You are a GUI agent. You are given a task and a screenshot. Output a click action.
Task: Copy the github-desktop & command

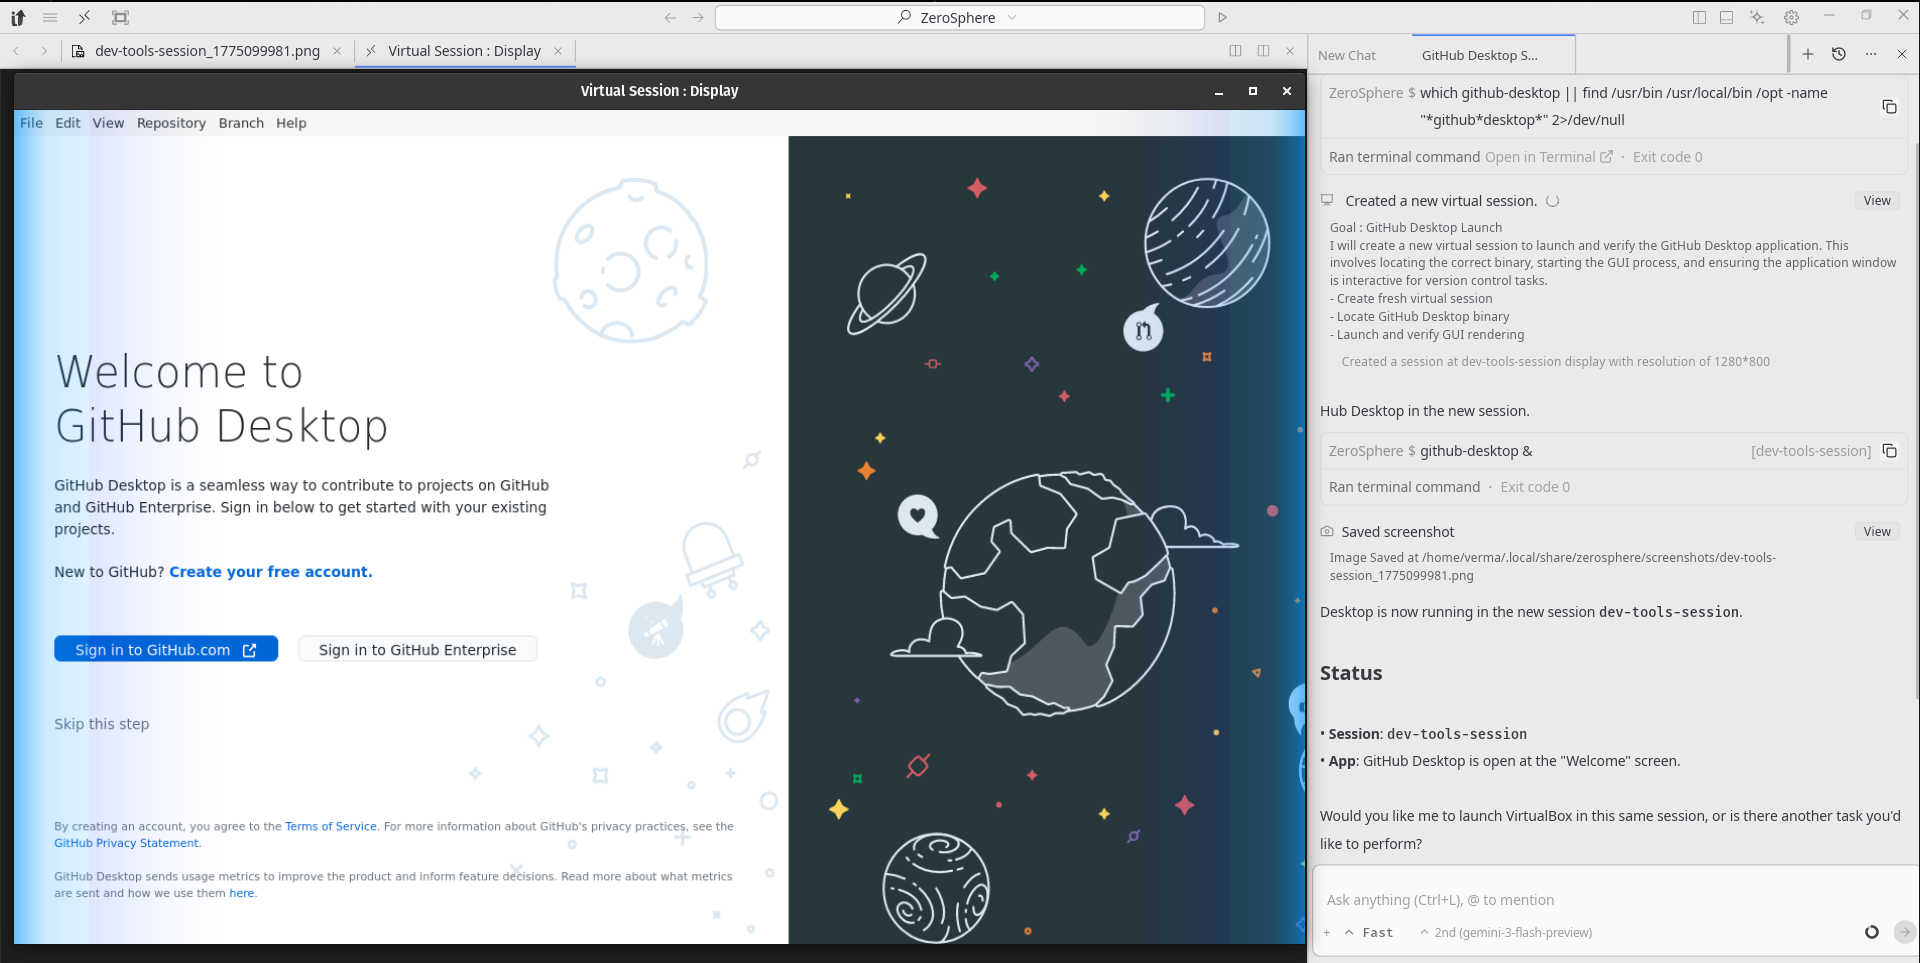[1889, 451]
